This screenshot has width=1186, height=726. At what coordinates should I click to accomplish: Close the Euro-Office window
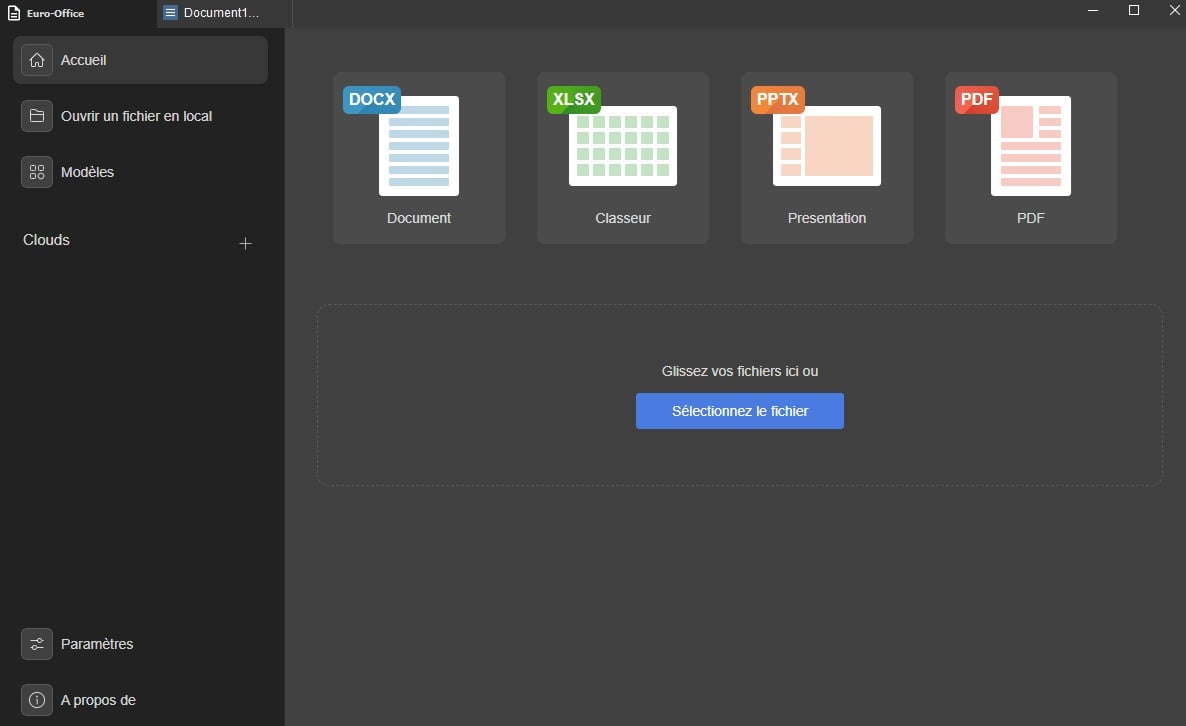coord(1175,11)
